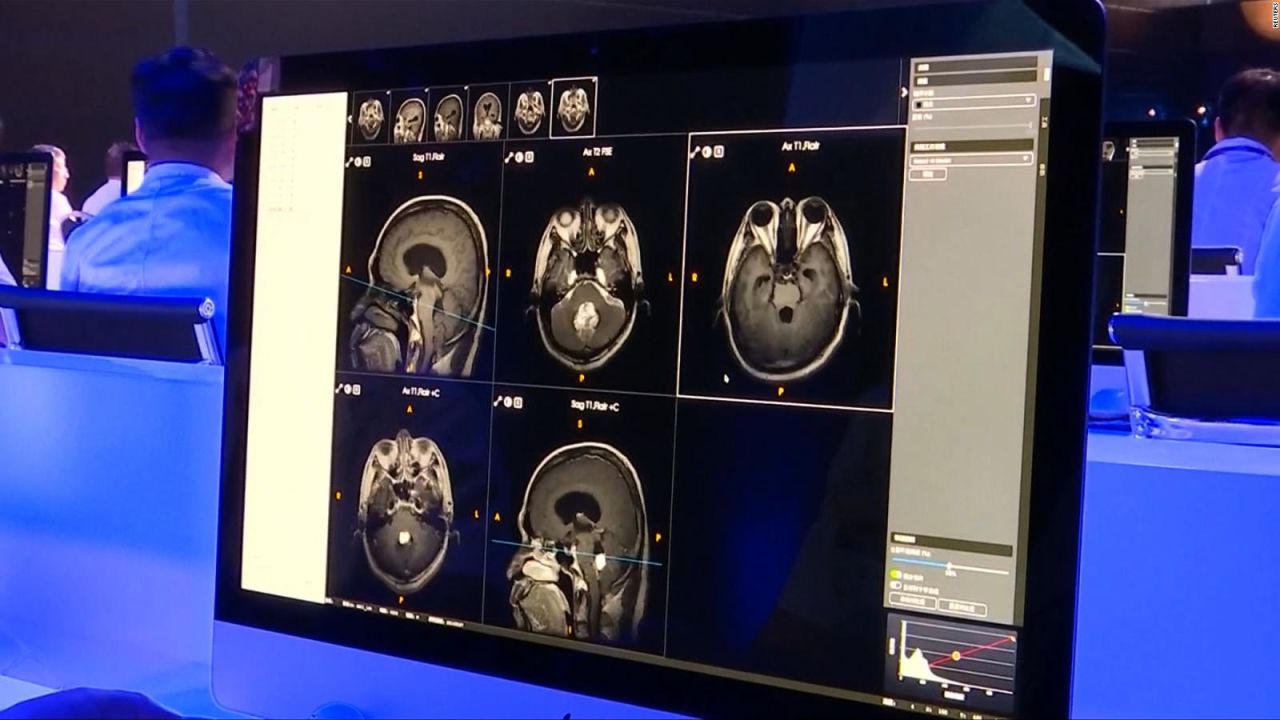
Task: Open the first dropdown in the right panel
Action: click(x=974, y=102)
